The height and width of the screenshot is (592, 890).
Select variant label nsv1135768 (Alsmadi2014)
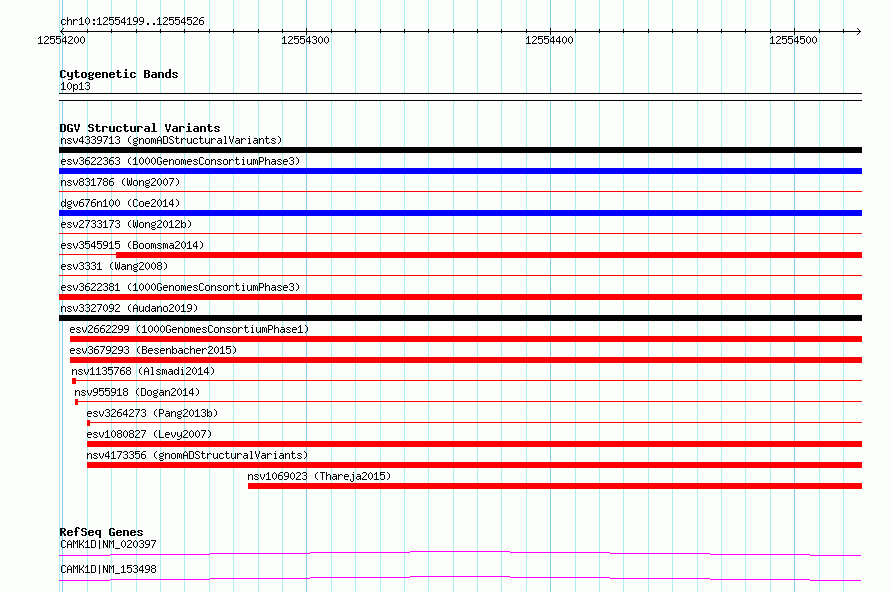click(143, 371)
